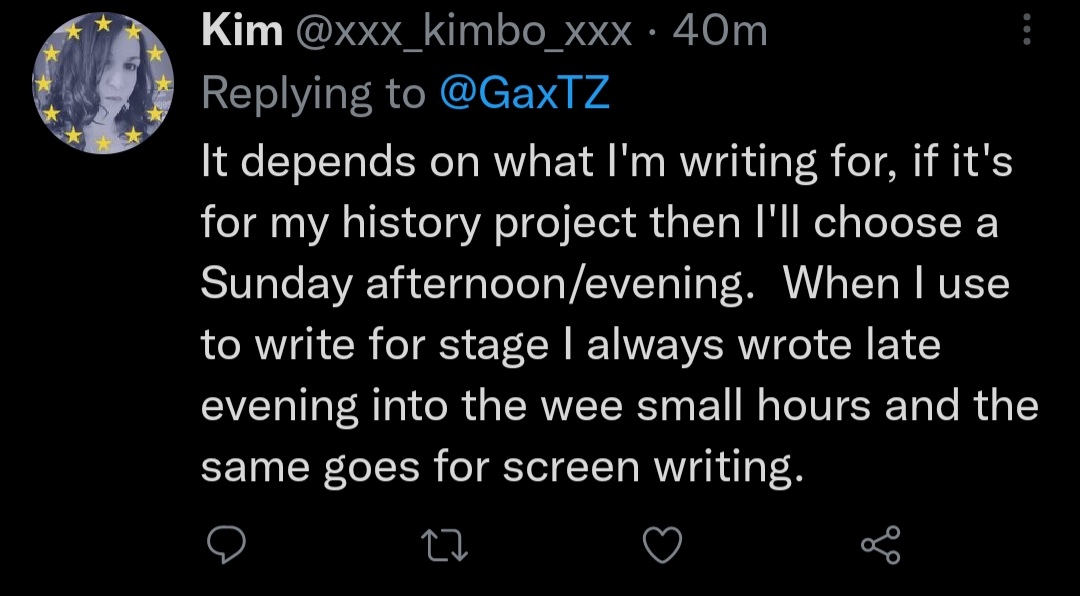Viewport: 1080px width, 596px height.
Task: Open the @GaxTZ mention link
Action: point(524,94)
